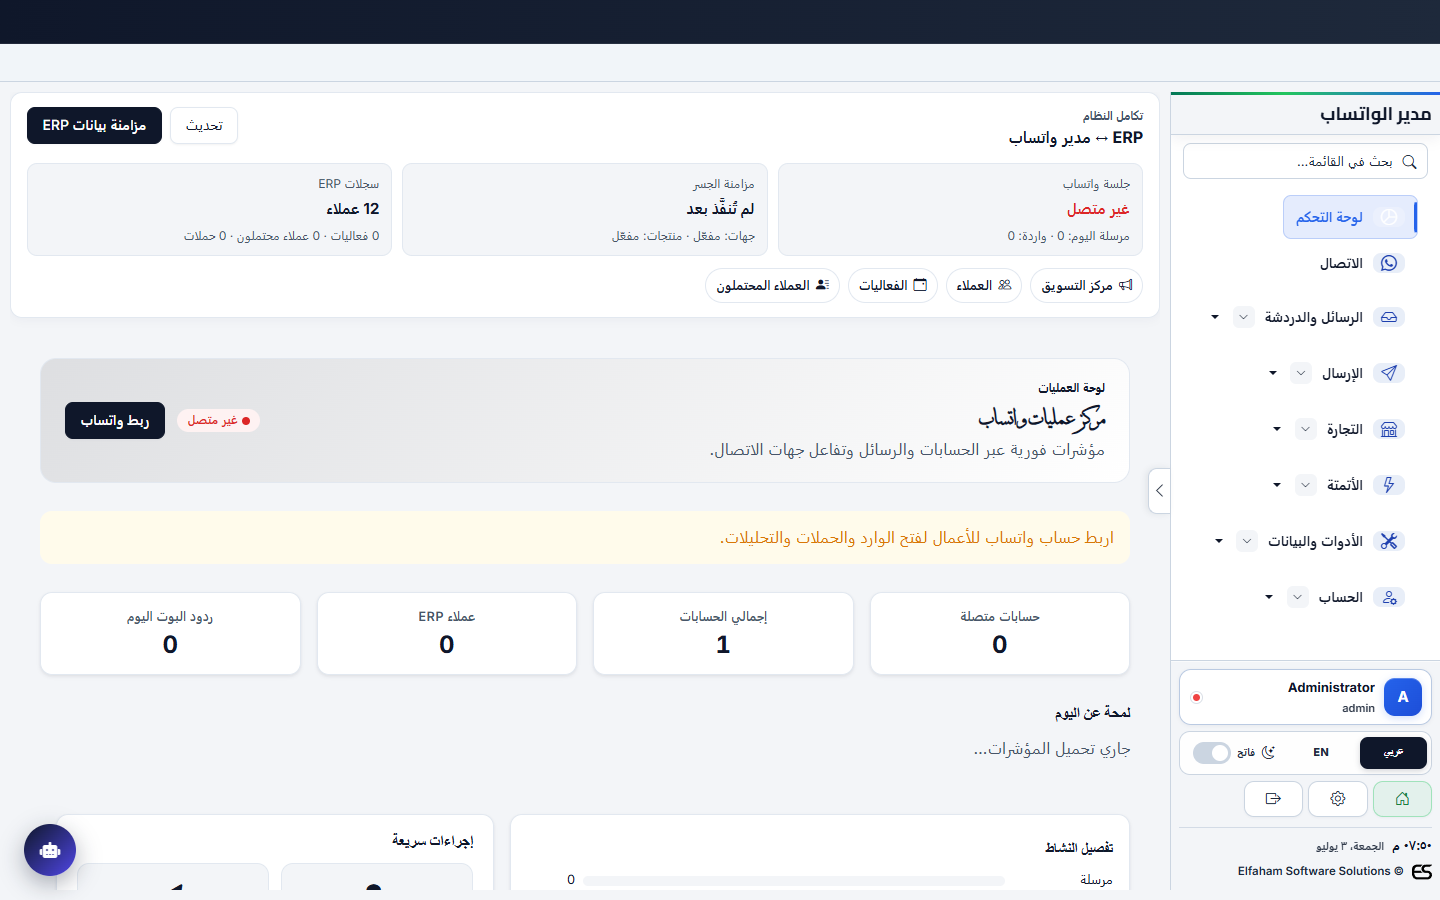The image size is (1440, 900).
Task: Expand the الأتمتة submenu chevron
Action: [1305, 485]
